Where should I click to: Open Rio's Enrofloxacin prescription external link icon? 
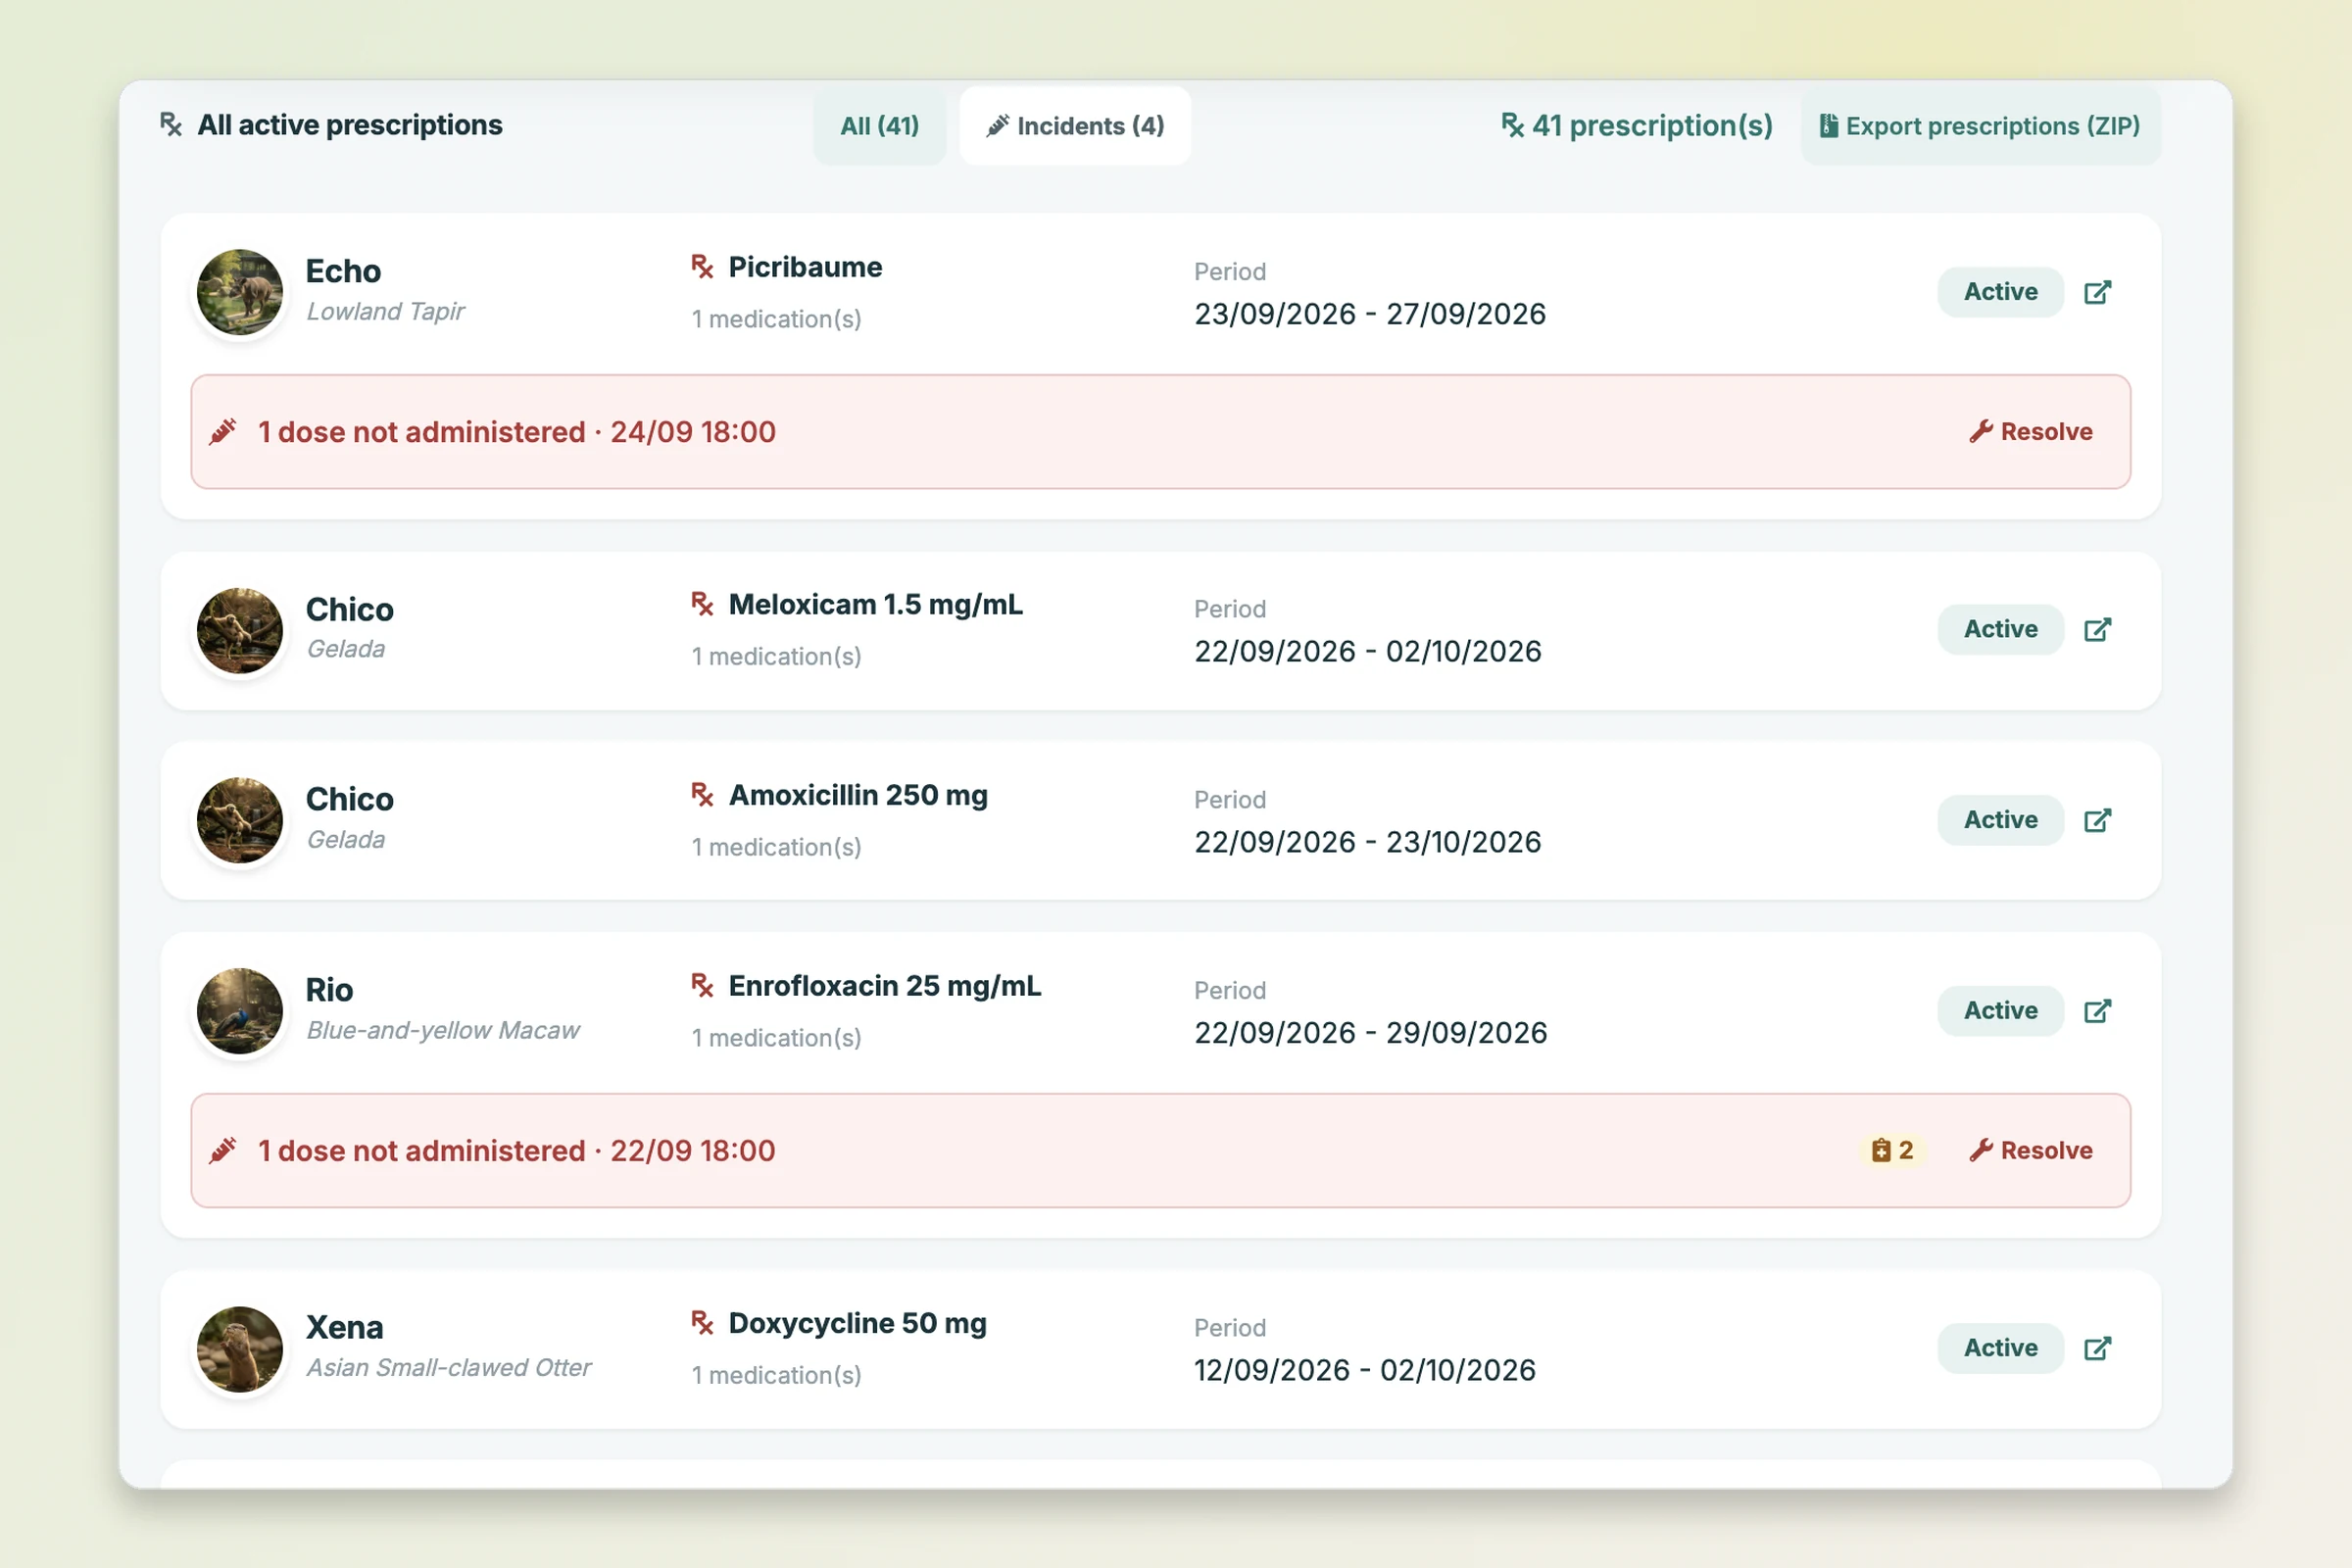click(2097, 1011)
